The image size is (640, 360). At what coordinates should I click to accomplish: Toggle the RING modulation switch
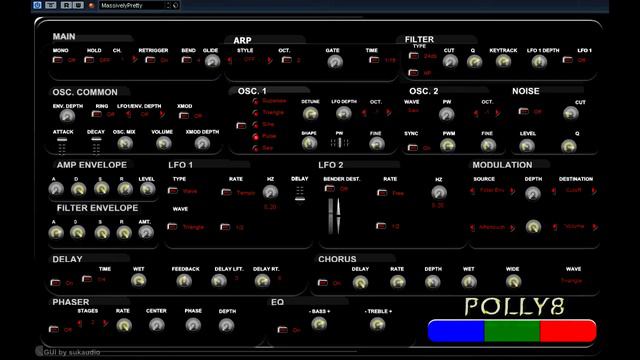click(x=96, y=114)
